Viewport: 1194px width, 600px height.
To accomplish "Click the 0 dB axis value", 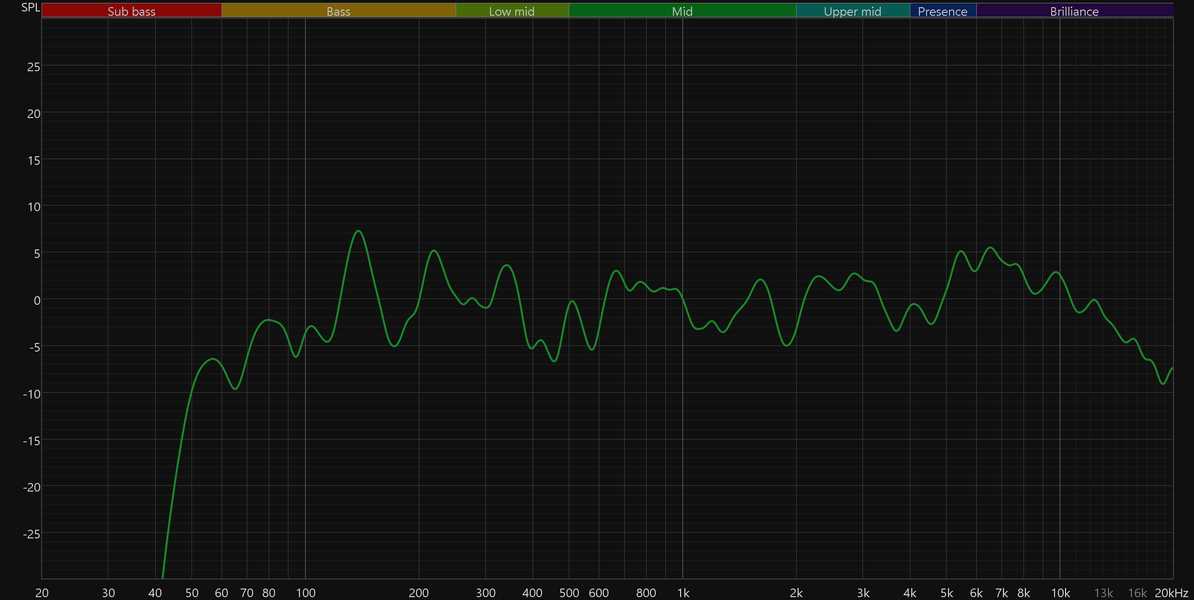I will pos(37,301).
